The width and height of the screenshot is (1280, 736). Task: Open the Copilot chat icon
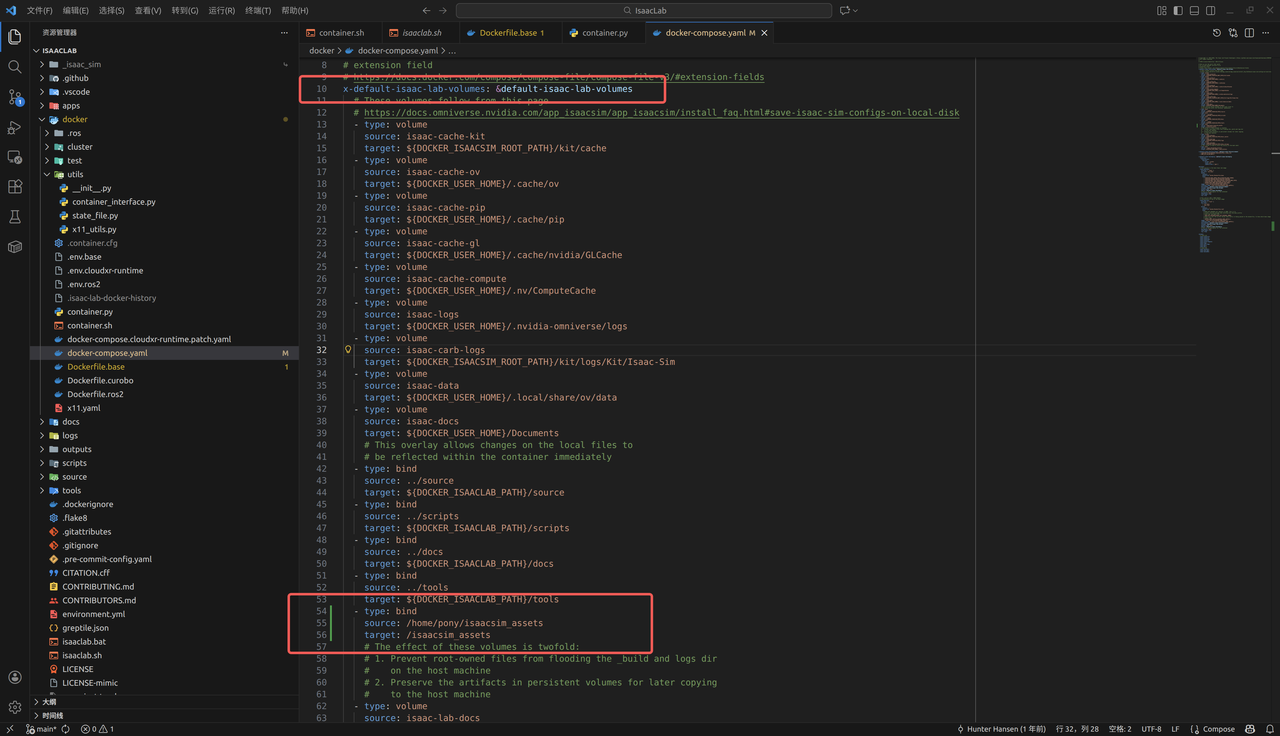845,10
